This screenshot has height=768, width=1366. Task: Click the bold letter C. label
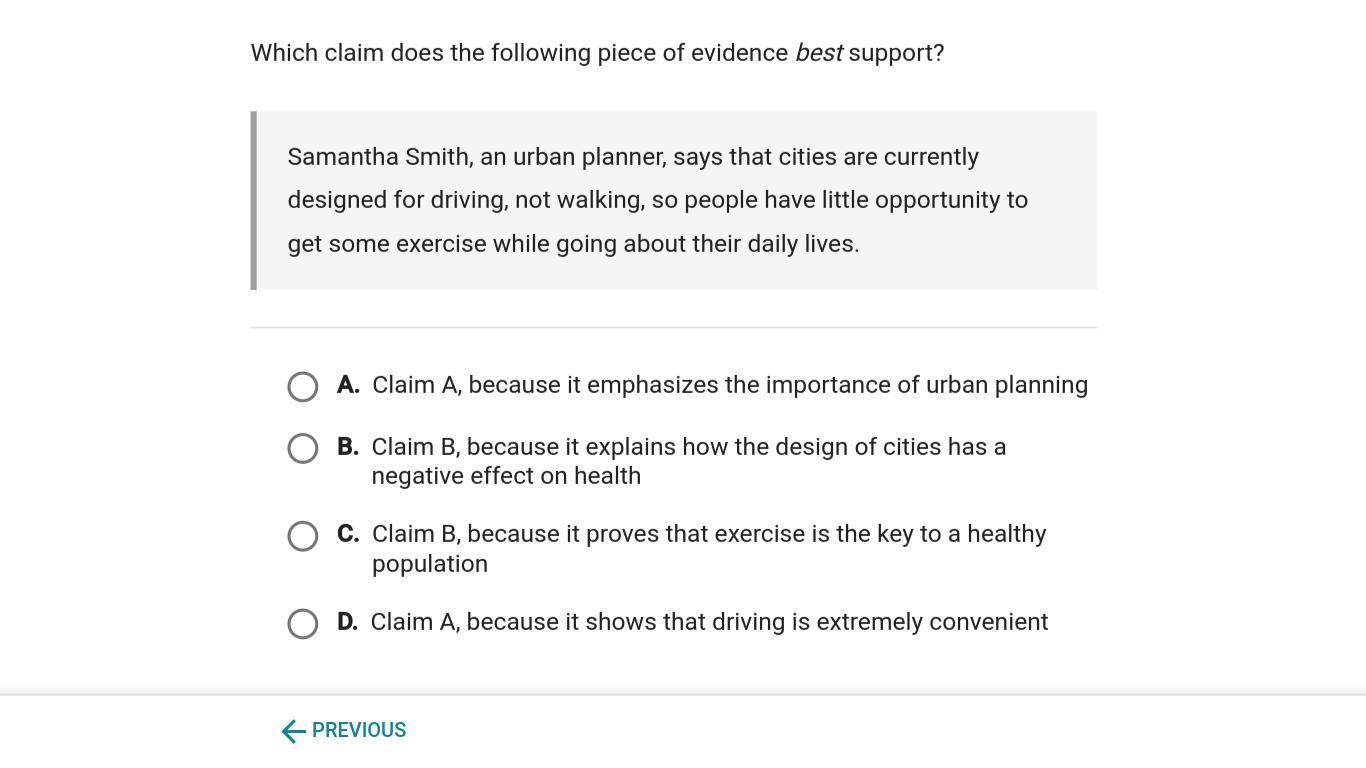tap(348, 534)
